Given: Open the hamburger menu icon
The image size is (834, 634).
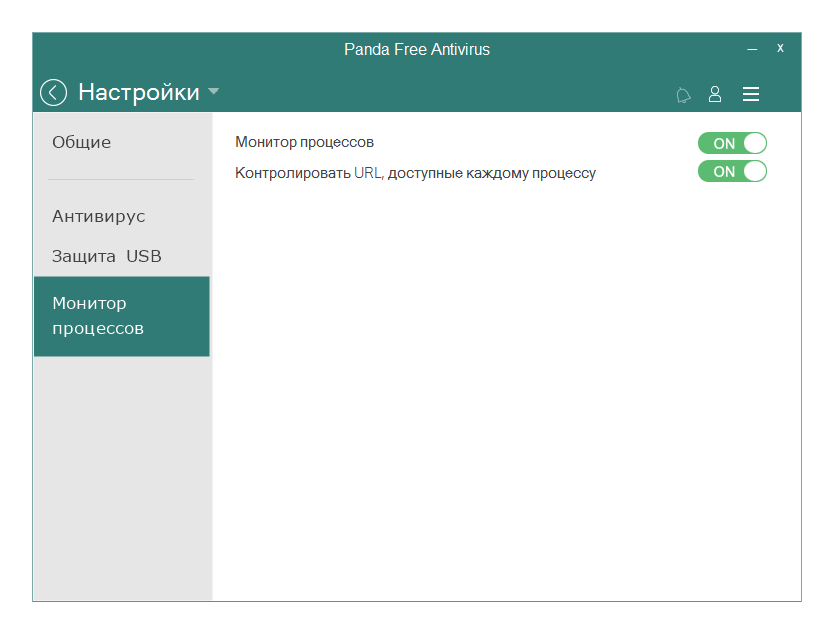Looking at the screenshot, I should click(750, 94).
